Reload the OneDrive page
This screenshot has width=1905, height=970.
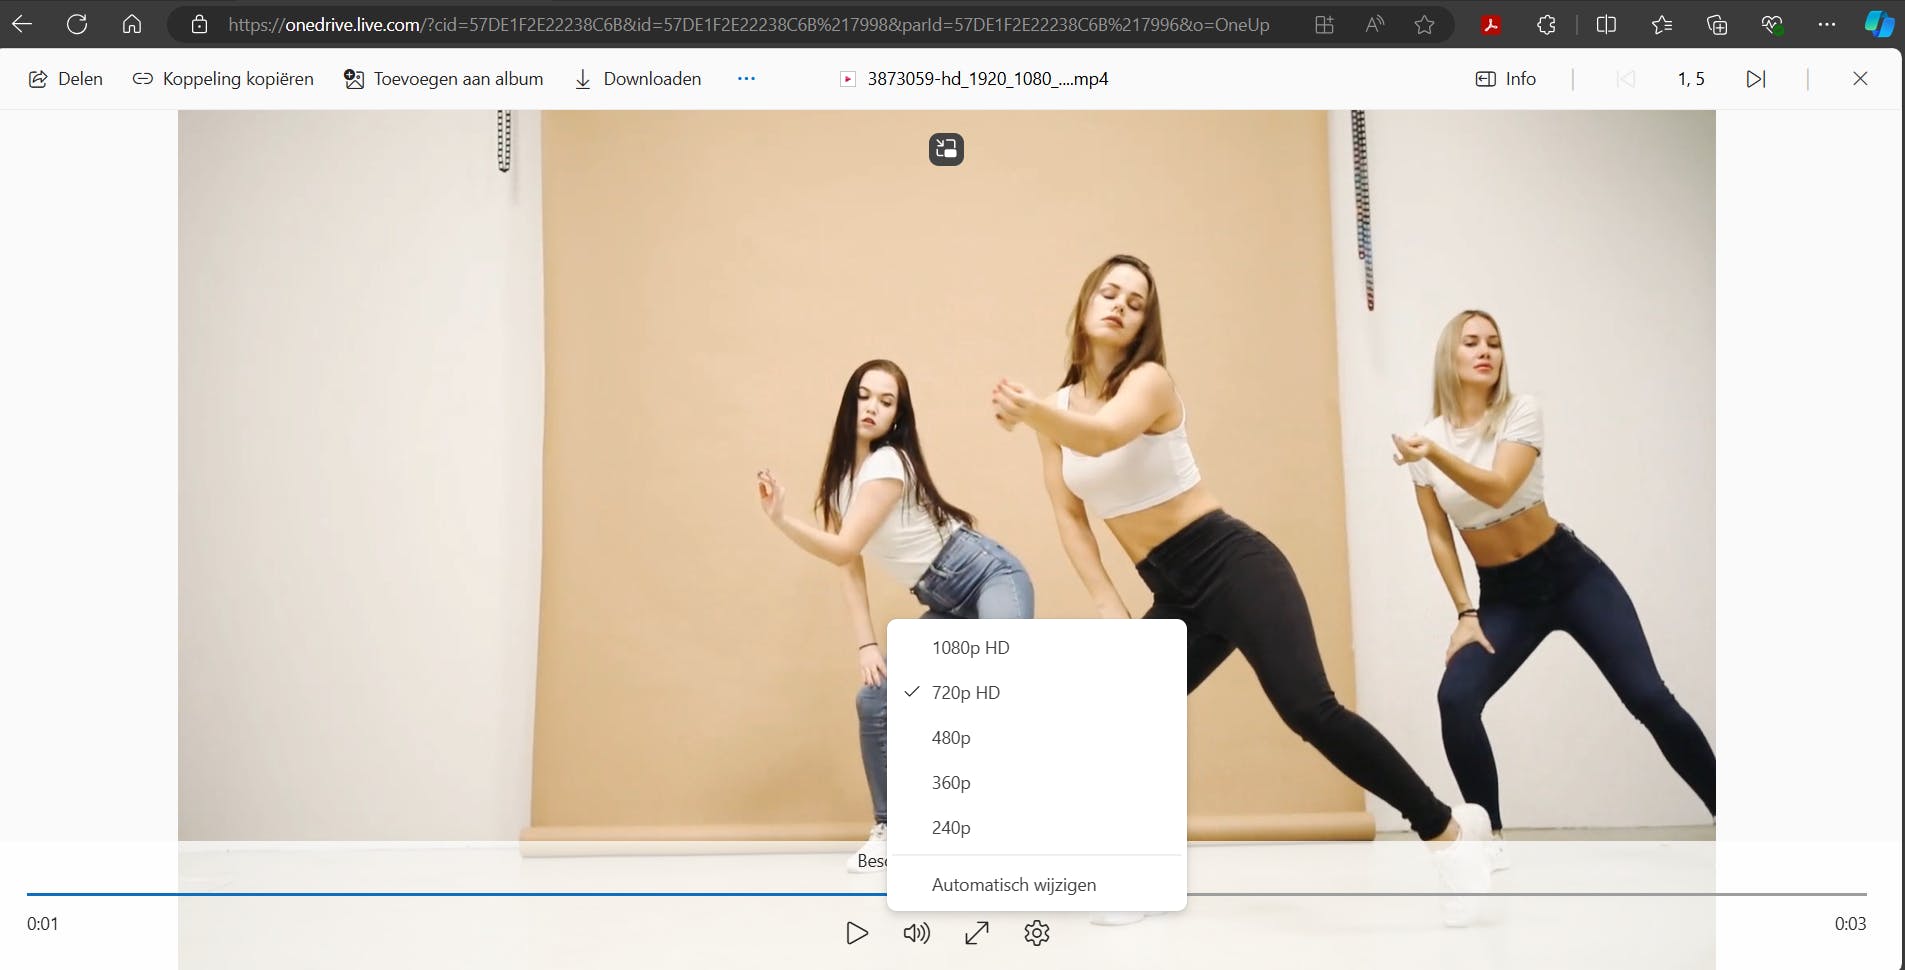77,25
